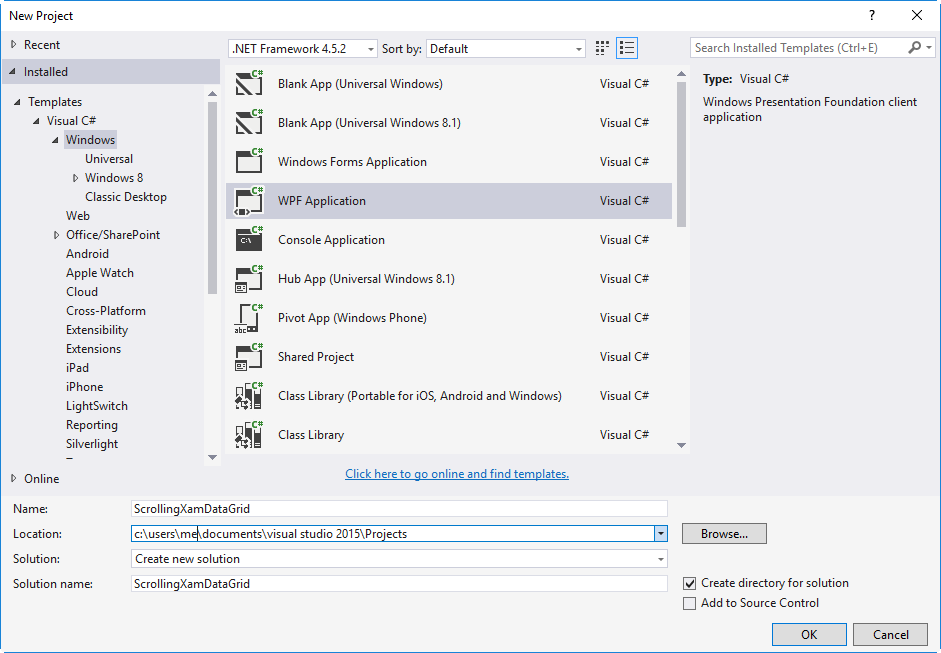Switch template list to small icons view
This screenshot has height=653, width=941.
[601, 47]
